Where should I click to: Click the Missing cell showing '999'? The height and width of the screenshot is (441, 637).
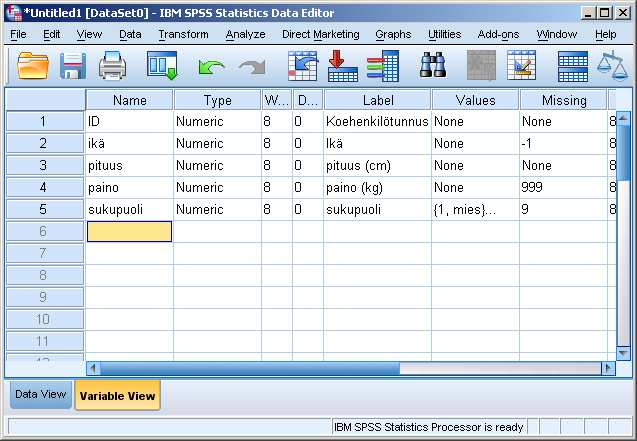coord(563,187)
